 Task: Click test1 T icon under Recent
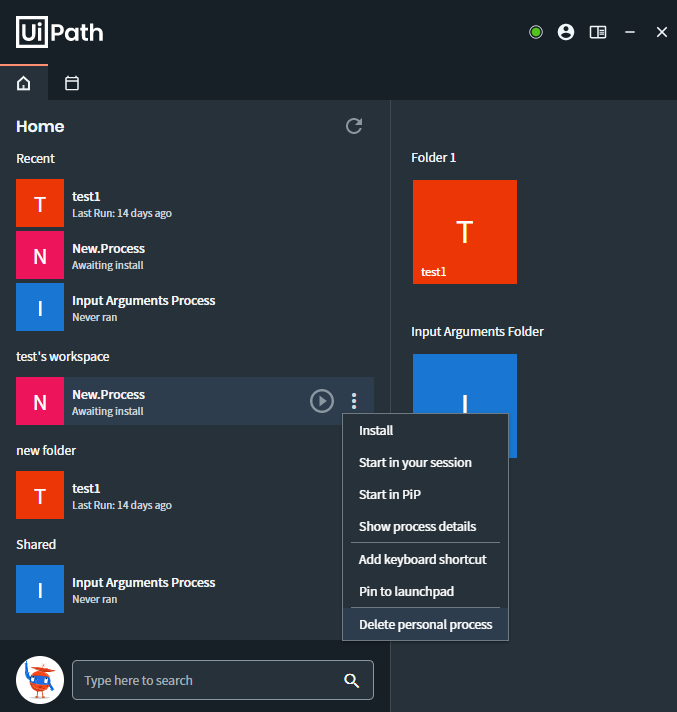40,203
